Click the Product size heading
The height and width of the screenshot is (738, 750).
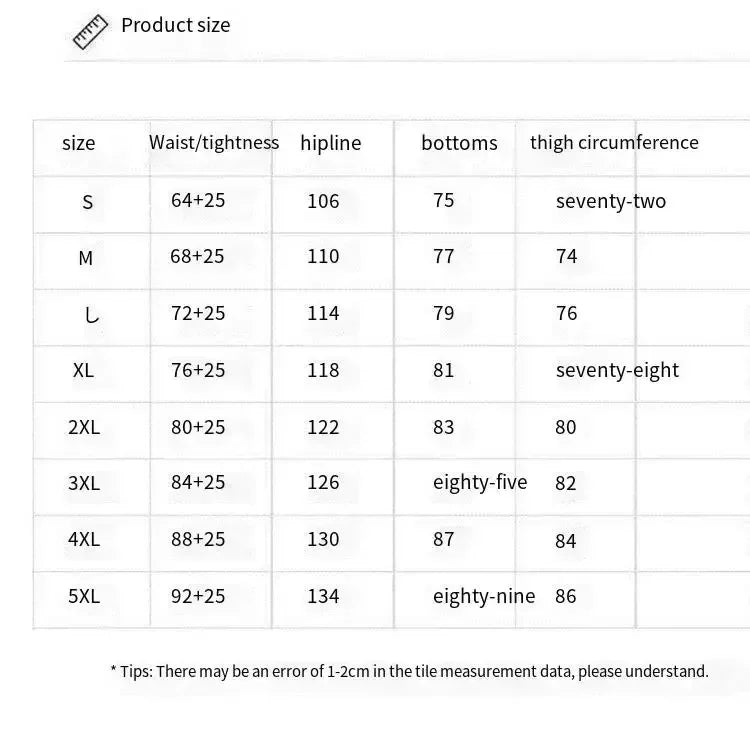click(175, 25)
